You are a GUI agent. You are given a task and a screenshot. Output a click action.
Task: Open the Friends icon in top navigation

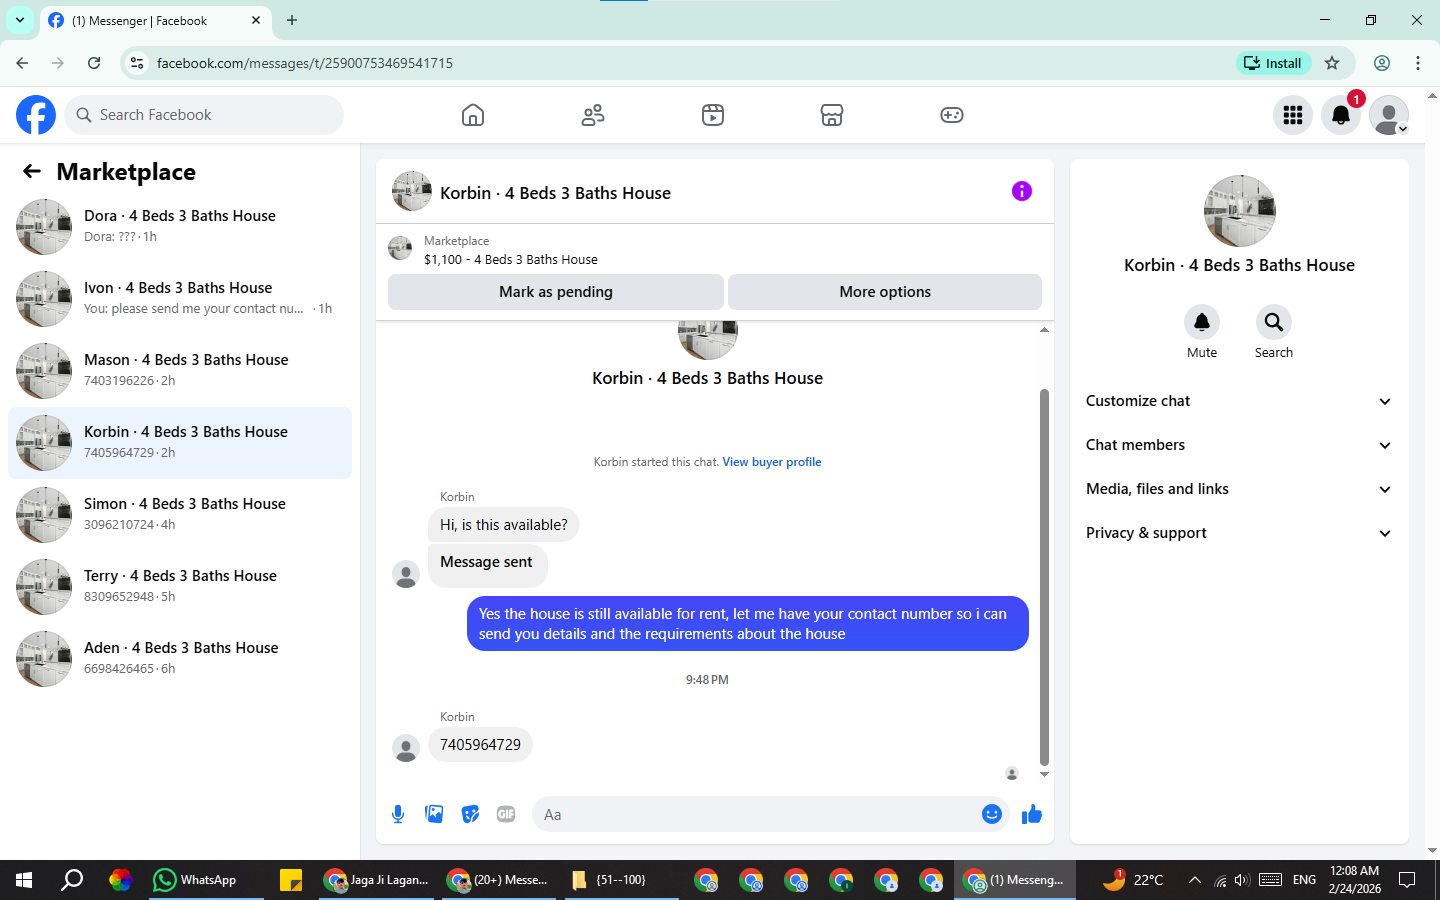[x=593, y=115]
